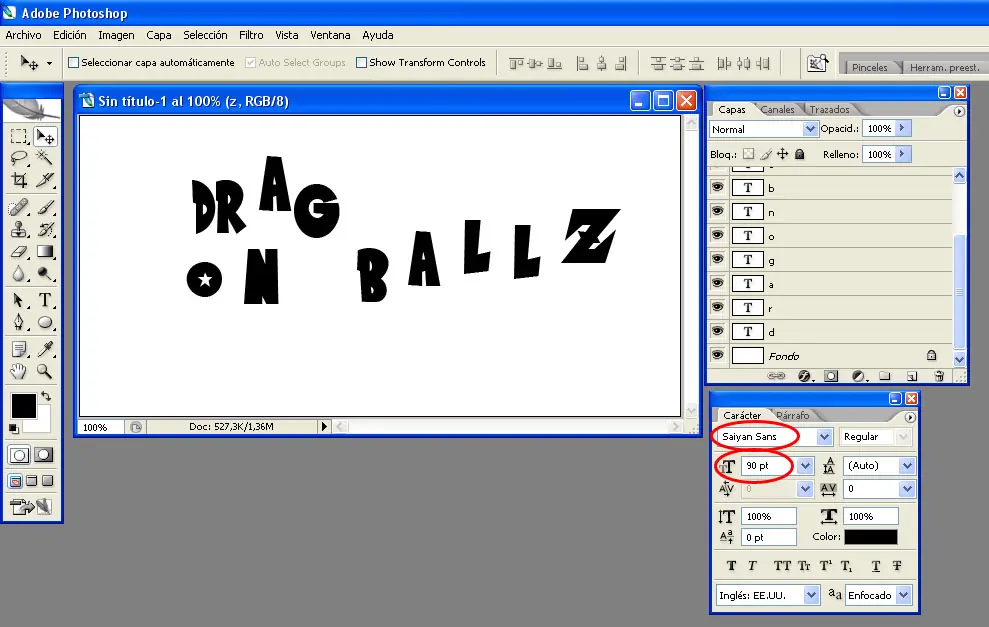989x627 pixels.
Task: Enable Show Transform Controls checkbox
Action: pos(361,62)
